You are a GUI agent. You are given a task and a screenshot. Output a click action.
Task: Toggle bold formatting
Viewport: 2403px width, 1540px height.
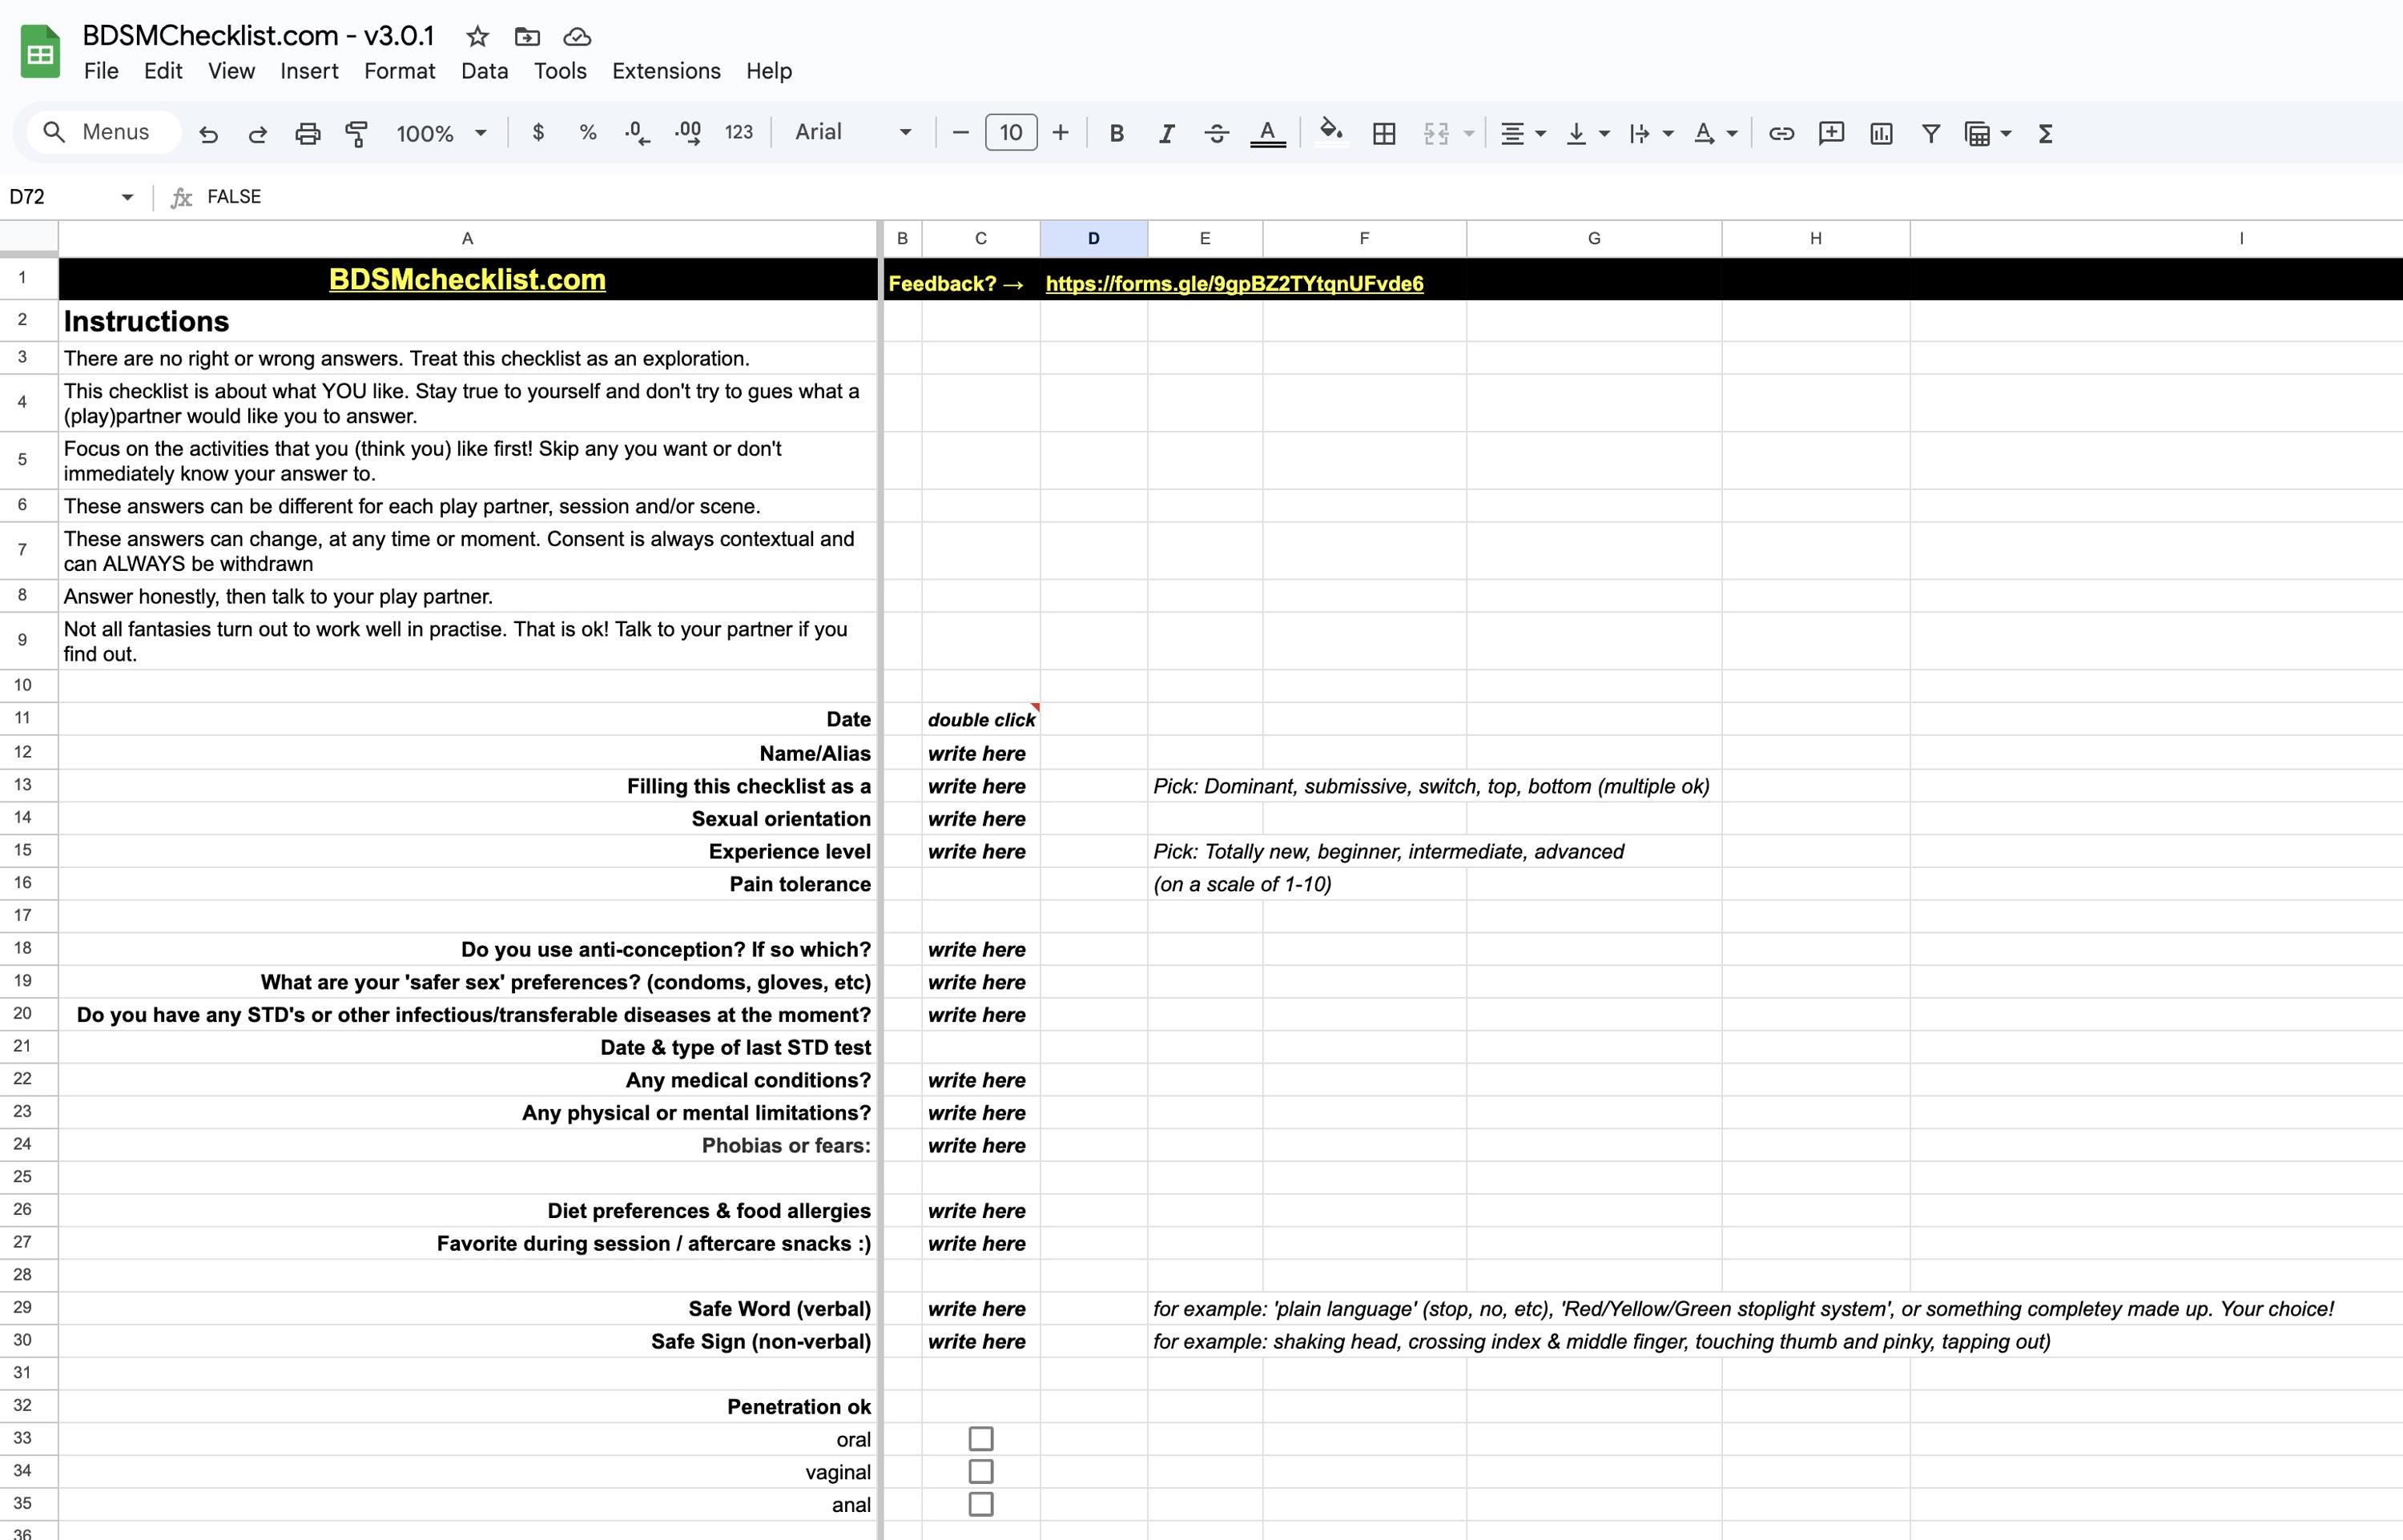1116,131
